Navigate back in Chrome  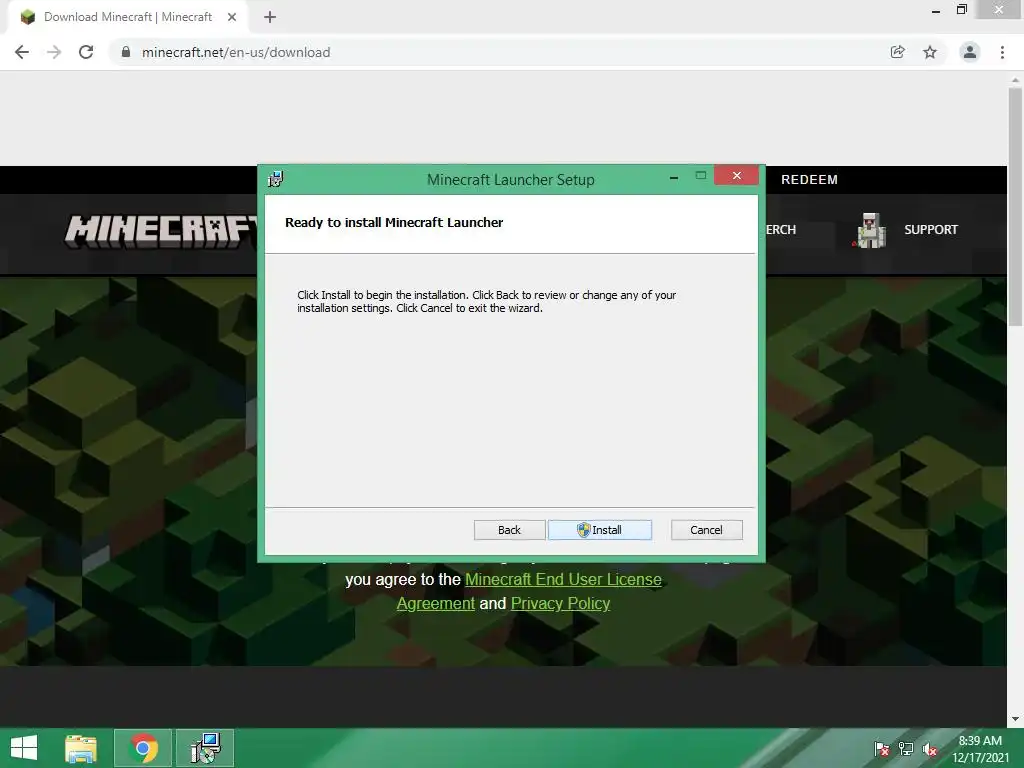pyautogui.click(x=22, y=52)
